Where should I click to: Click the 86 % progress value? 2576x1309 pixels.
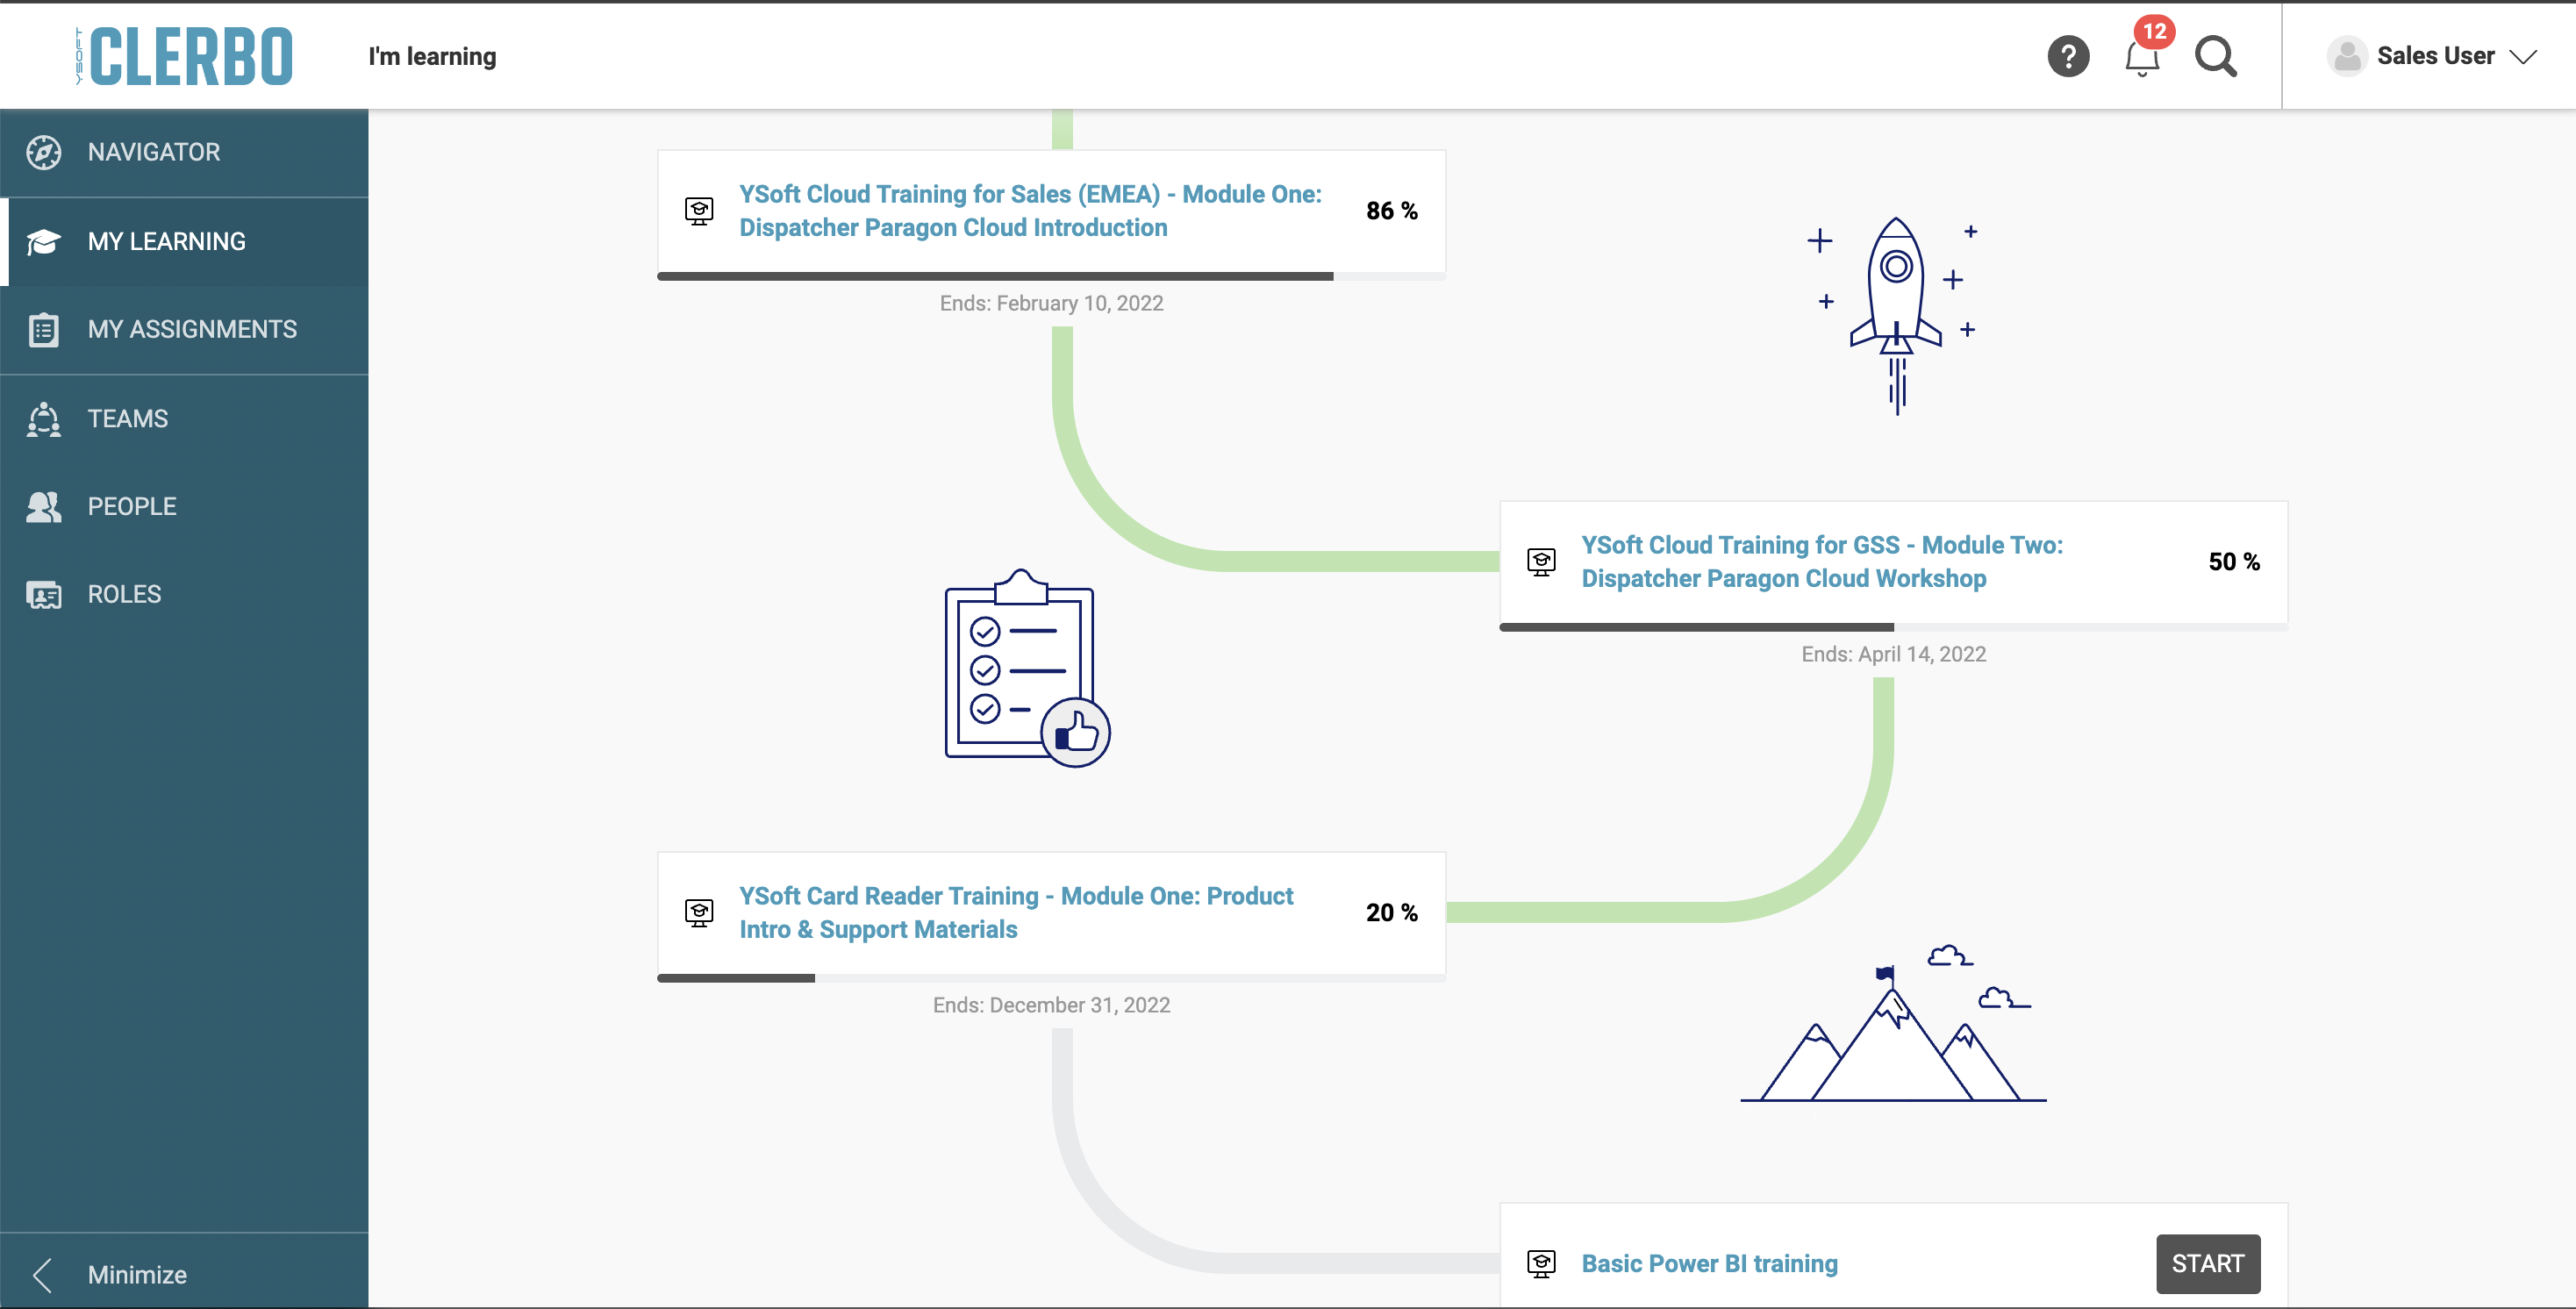pos(1391,211)
